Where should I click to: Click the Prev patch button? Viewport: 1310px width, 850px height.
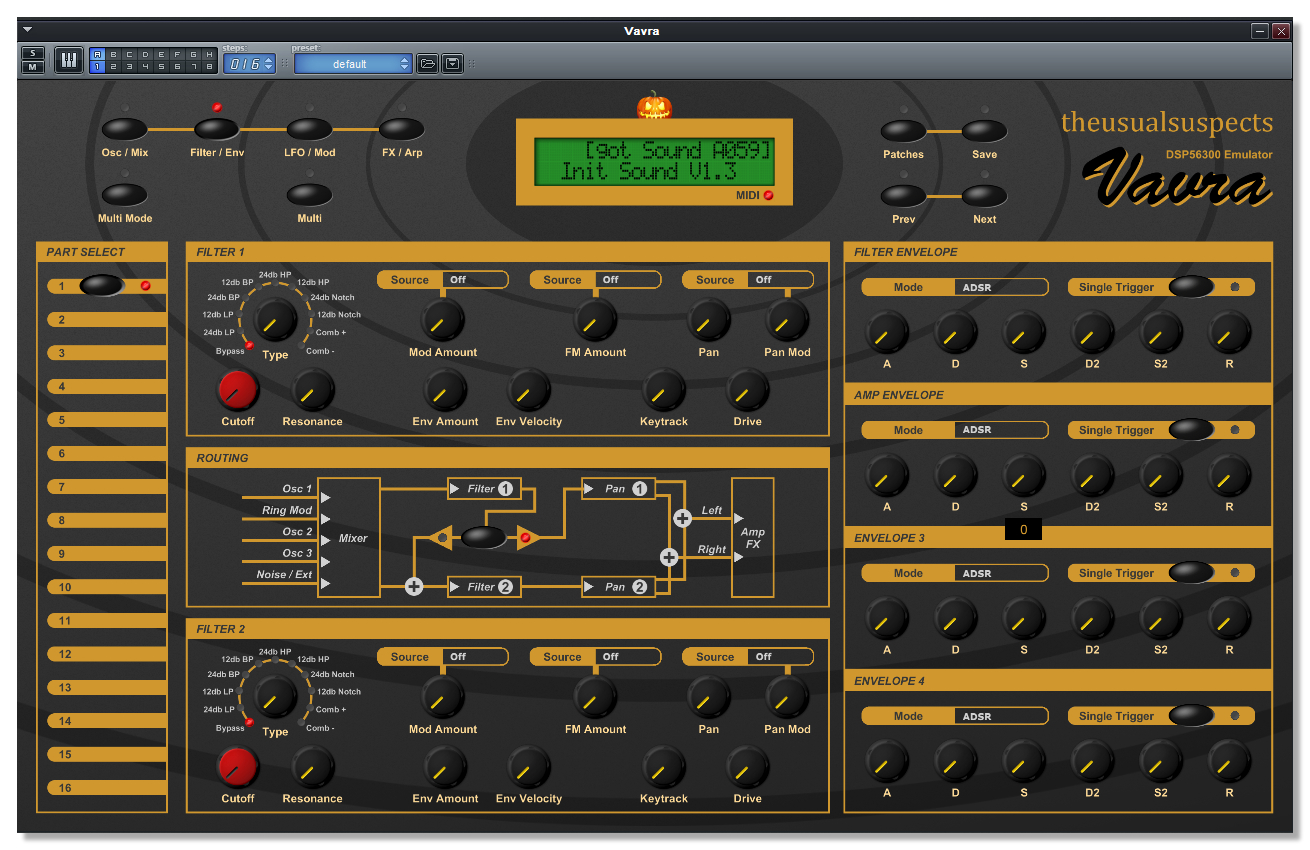tap(903, 196)
